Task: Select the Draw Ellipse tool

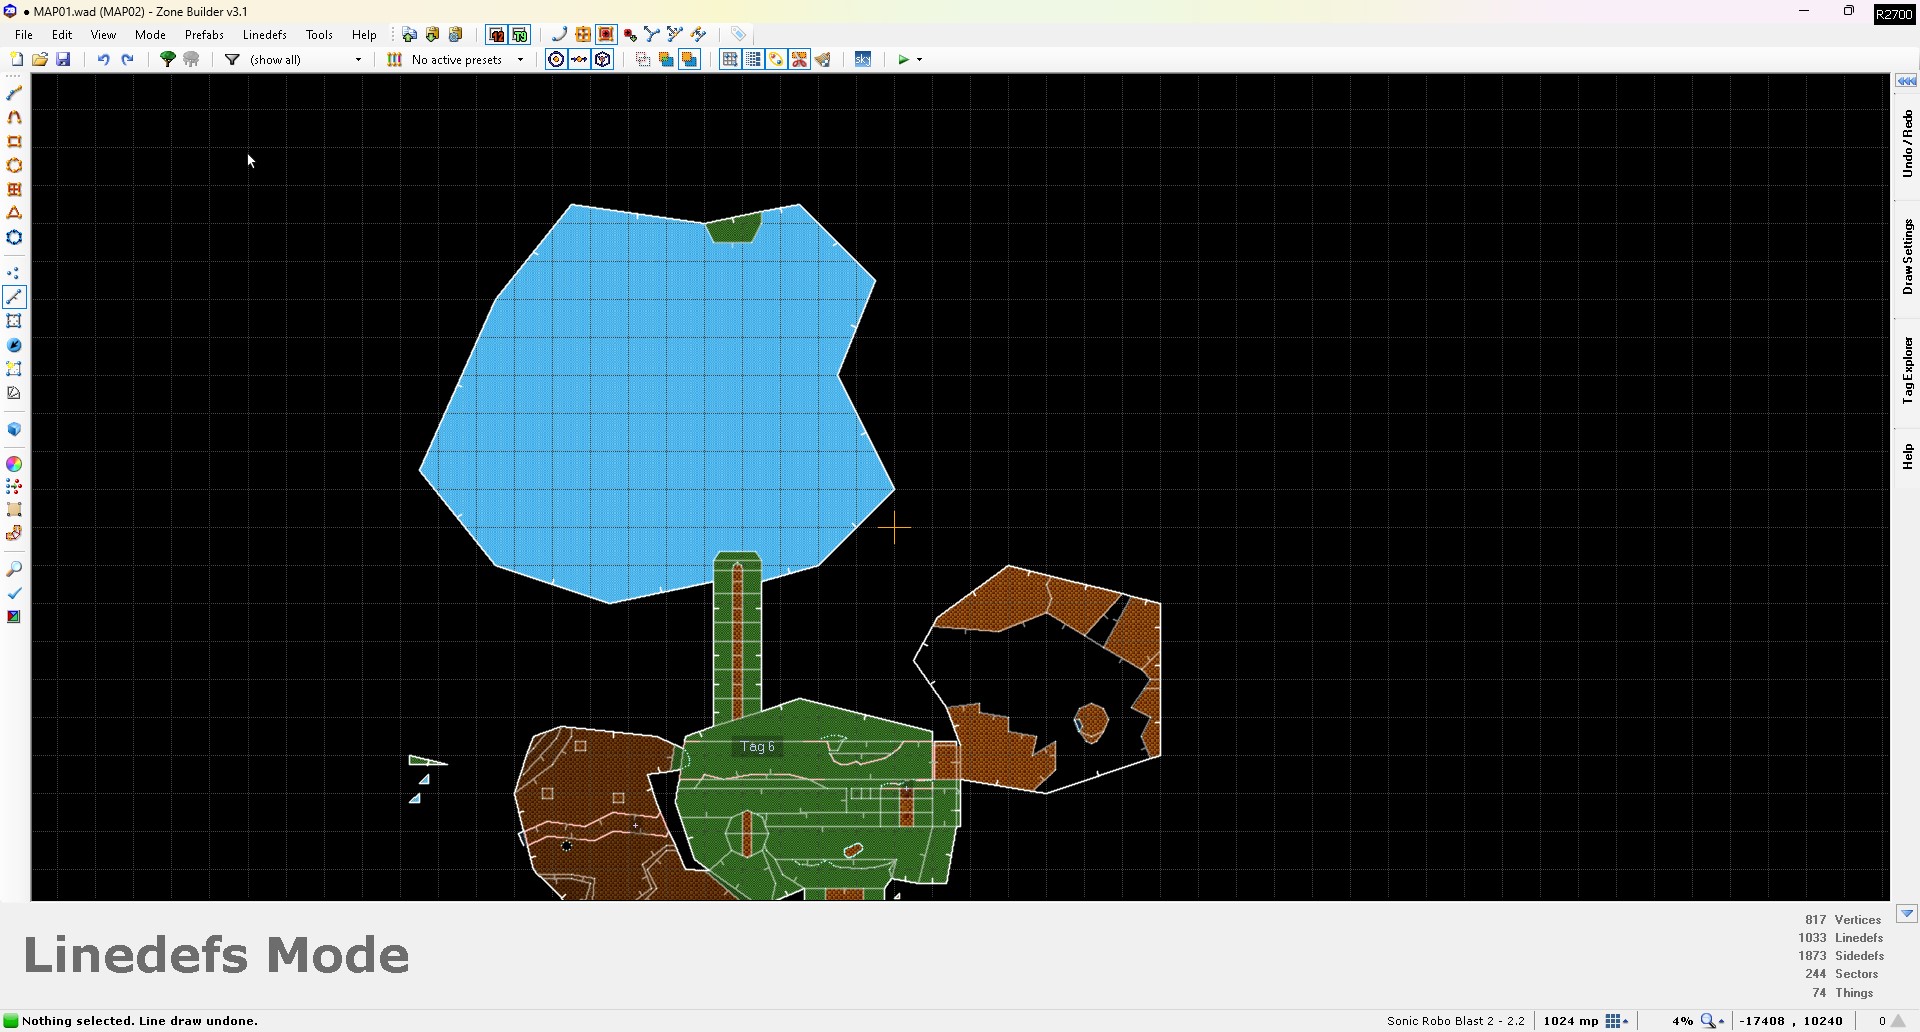Action: point(14,165)
